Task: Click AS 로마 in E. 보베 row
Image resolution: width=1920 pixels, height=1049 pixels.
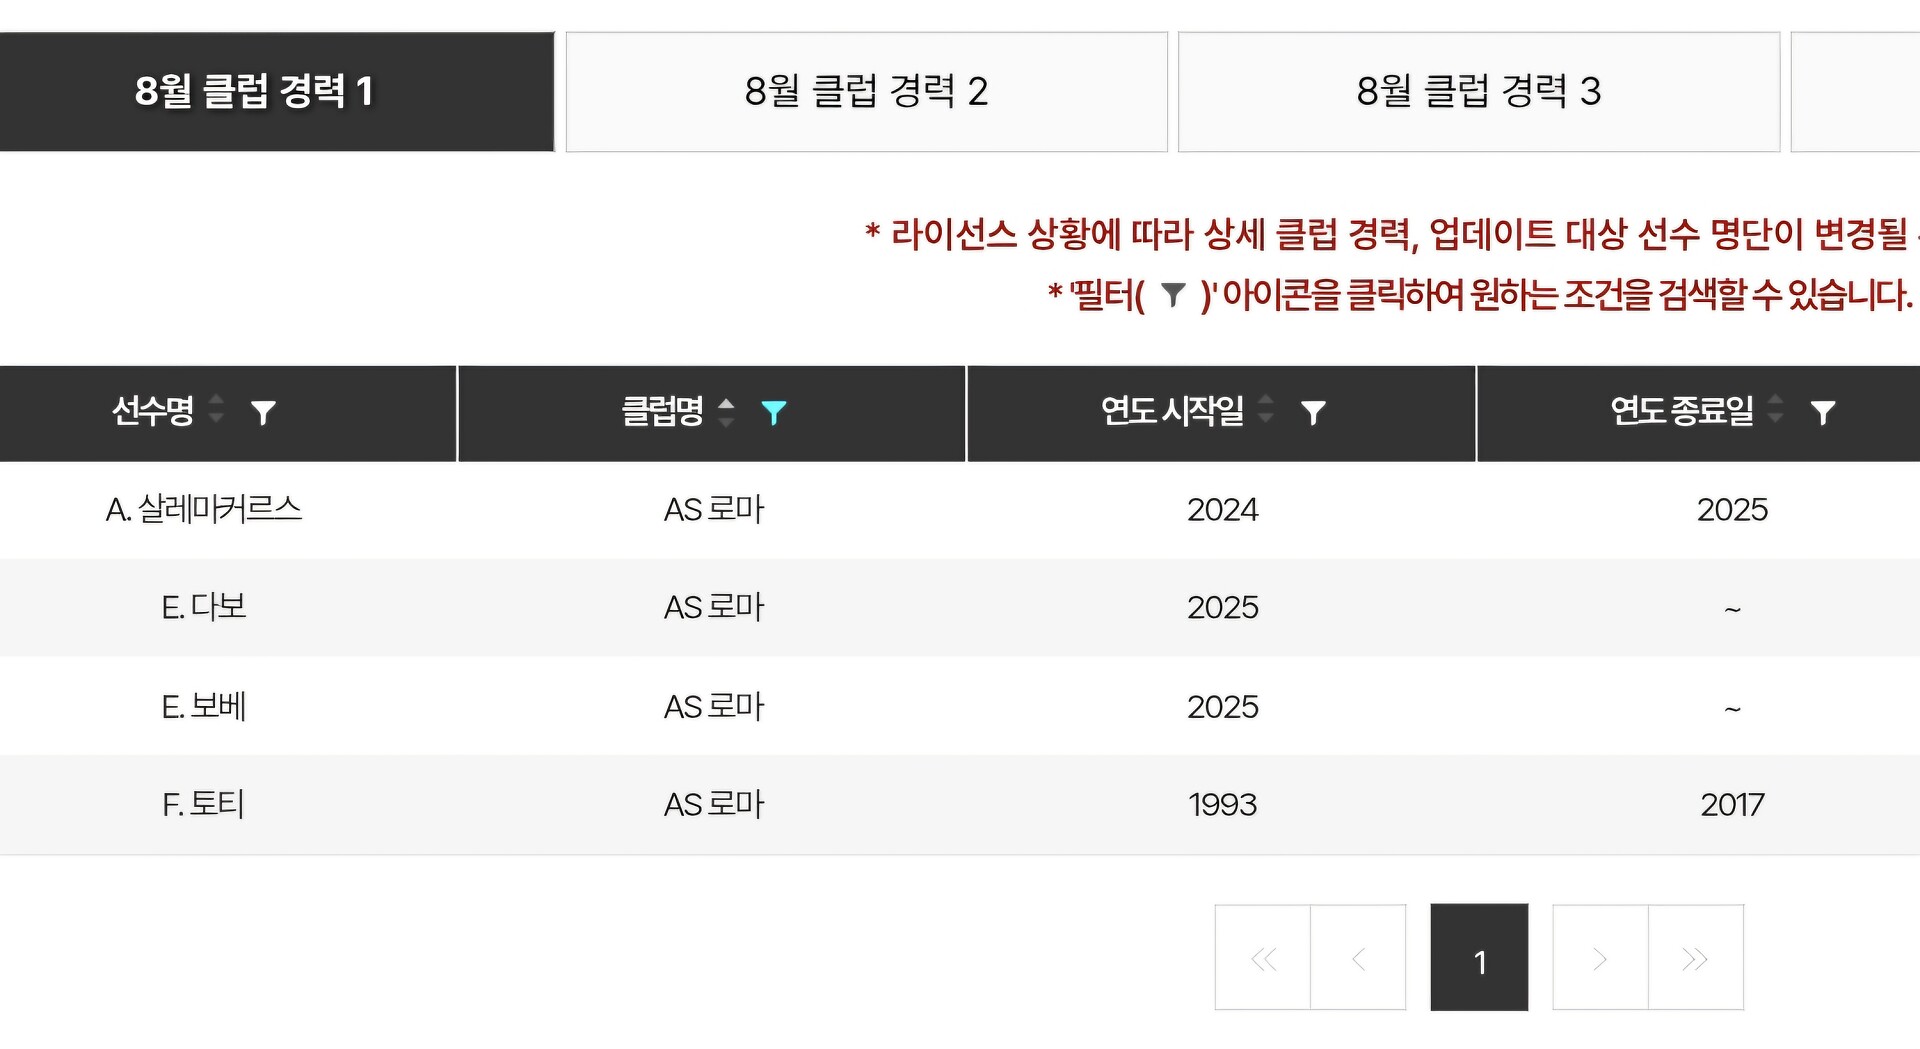Action: tap(714, 707)
